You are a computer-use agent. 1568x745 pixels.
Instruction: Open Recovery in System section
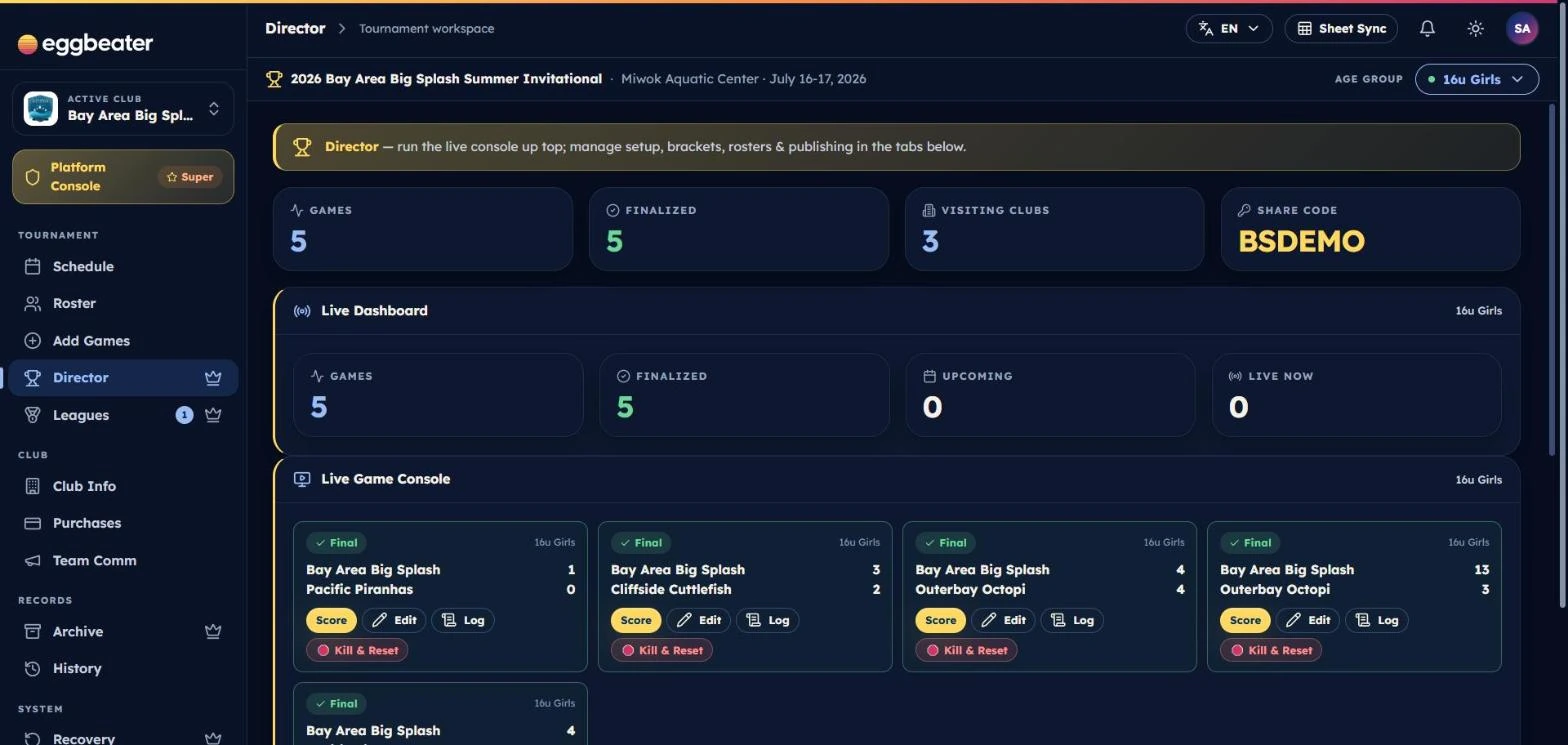click(x=123, y=738)
